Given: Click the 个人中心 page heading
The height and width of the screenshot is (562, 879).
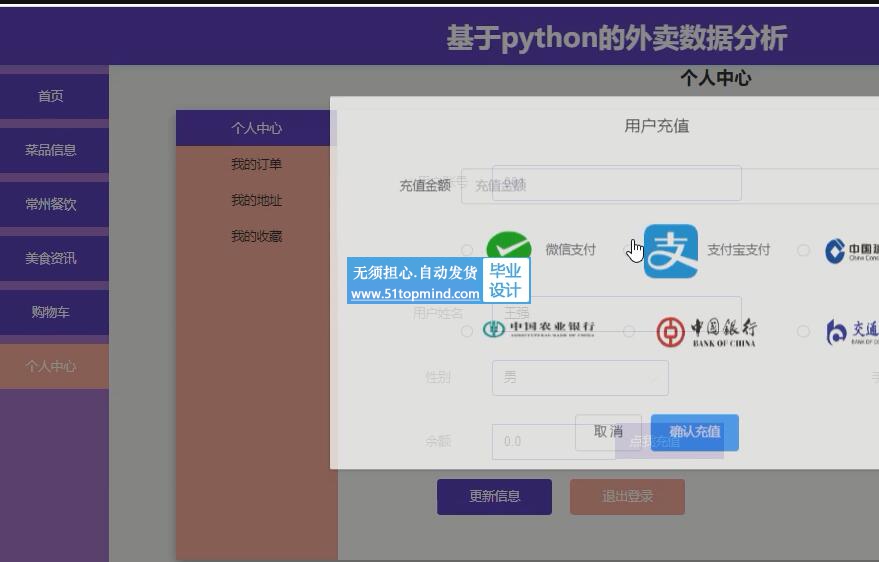Looking at the screenshot, I should coord(716,78).
